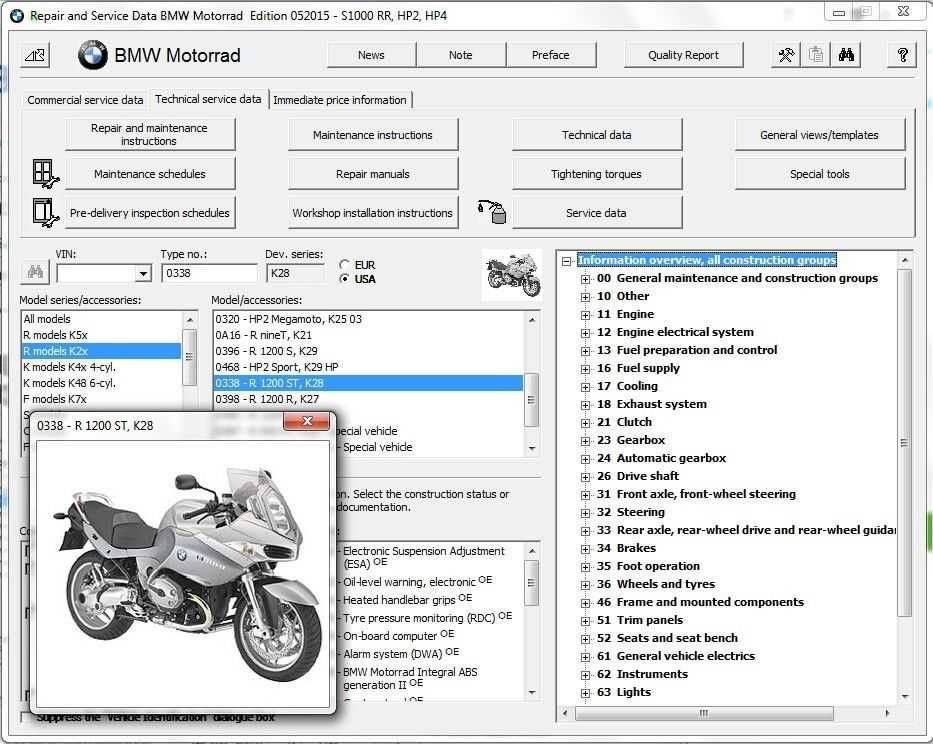Click the Dev. series field showing K28
Viewport: 933px width, 744px height.
296,273
